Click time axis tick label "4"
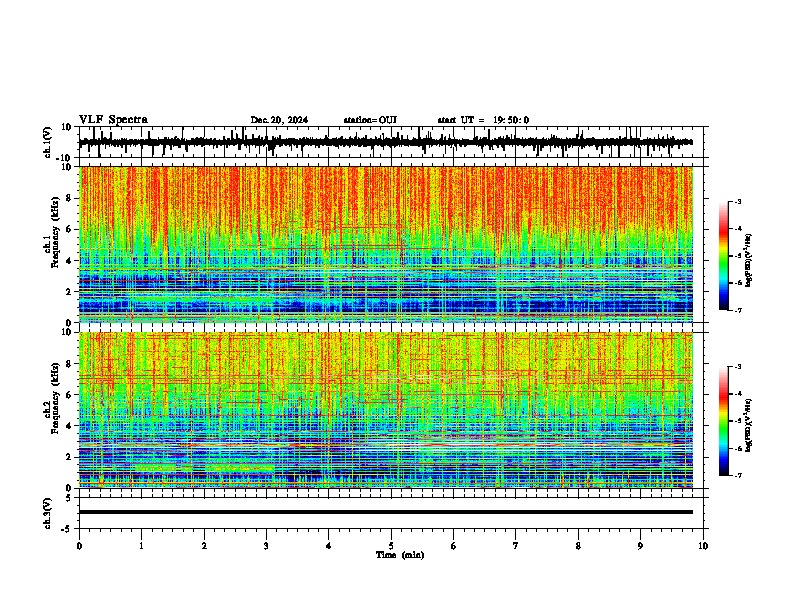Image resolution: width=792 pixels, height=612 pixels. pyautogui.click(x=329, y=546)
